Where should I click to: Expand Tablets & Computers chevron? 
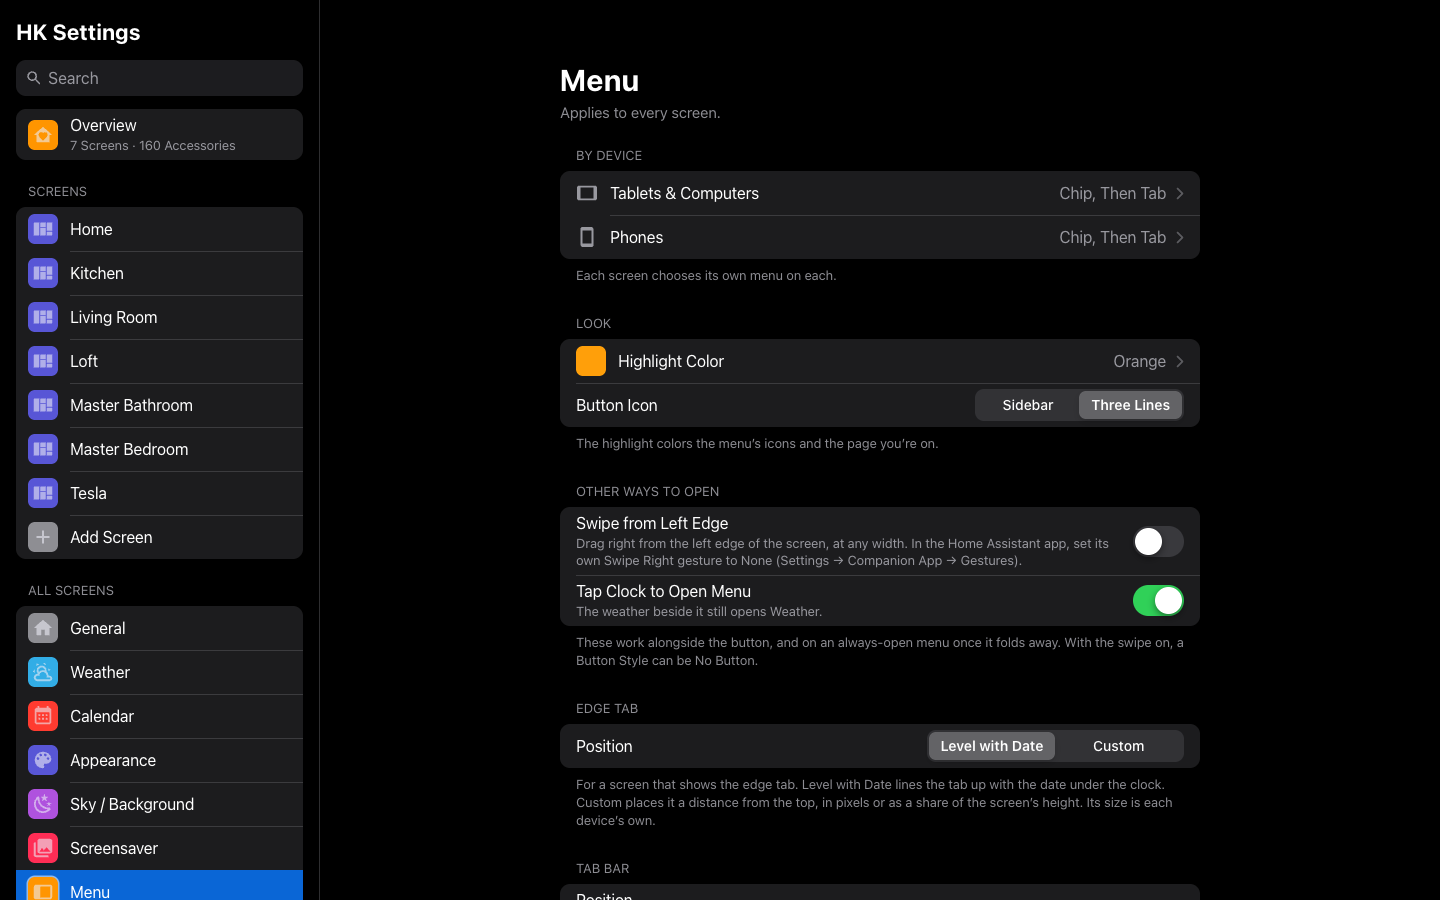1180,193
